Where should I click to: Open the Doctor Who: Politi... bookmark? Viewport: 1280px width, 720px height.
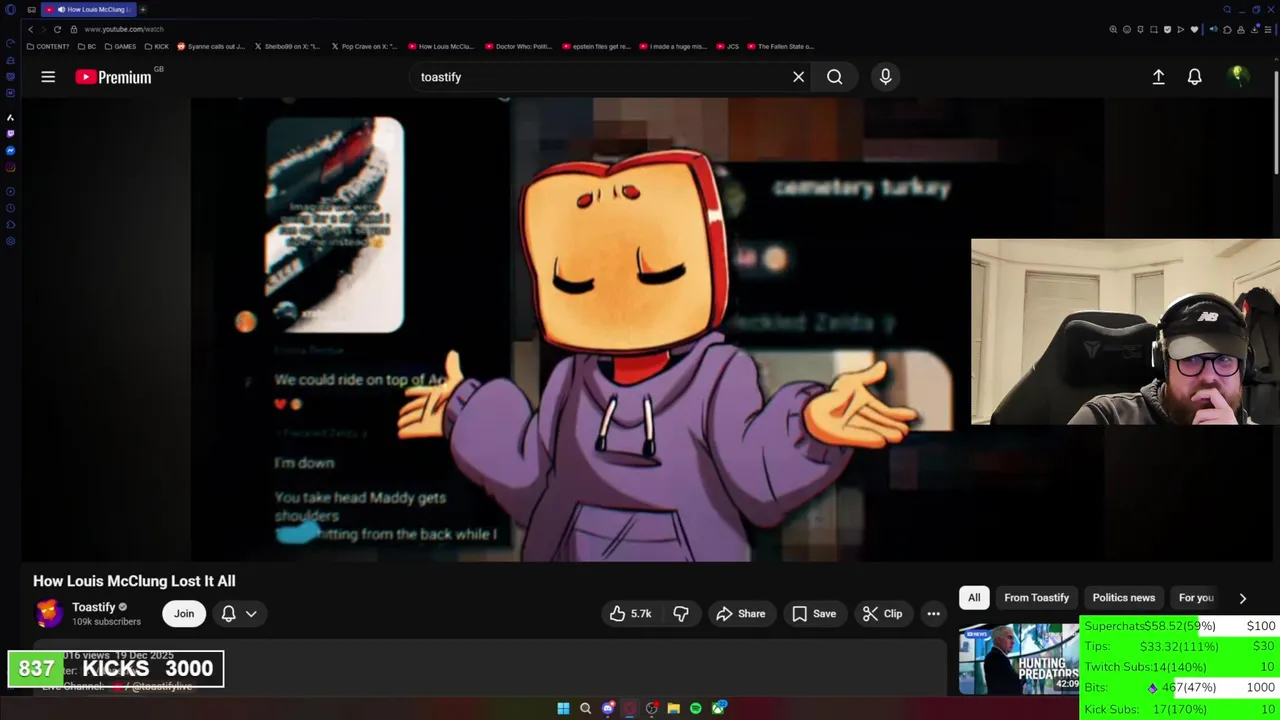(x=518, y=46)
